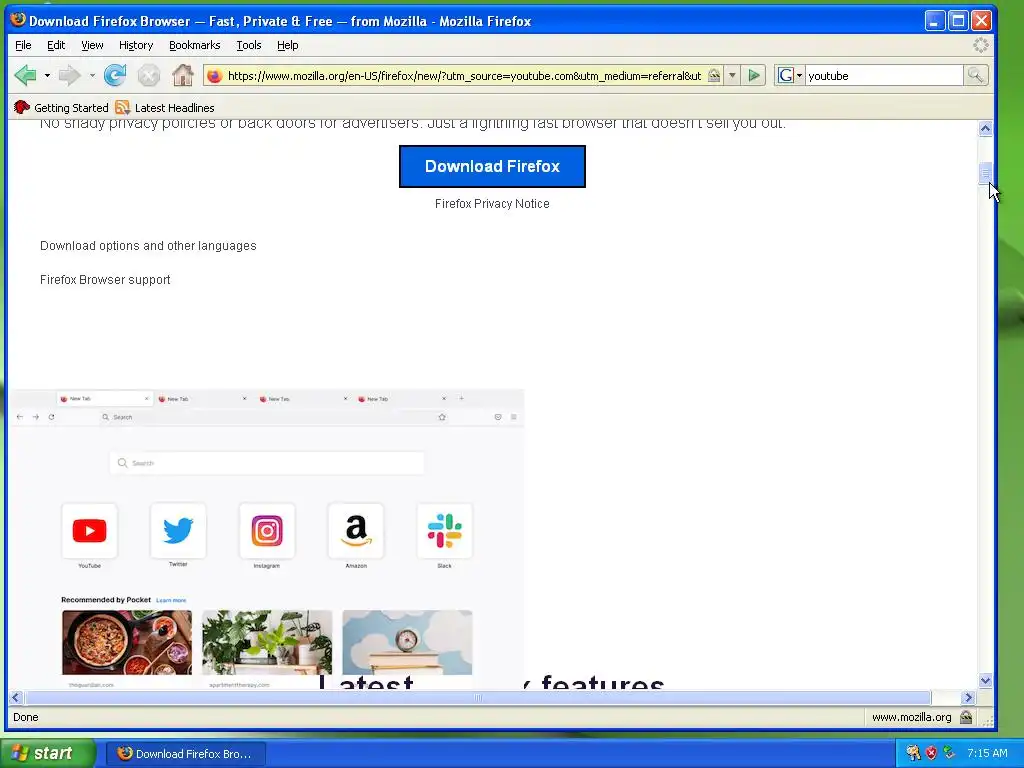Click the key tray icon in system tray
The height and width of the screenshot is (768, 1024).
pyautogui.click(x=913, y=753)
